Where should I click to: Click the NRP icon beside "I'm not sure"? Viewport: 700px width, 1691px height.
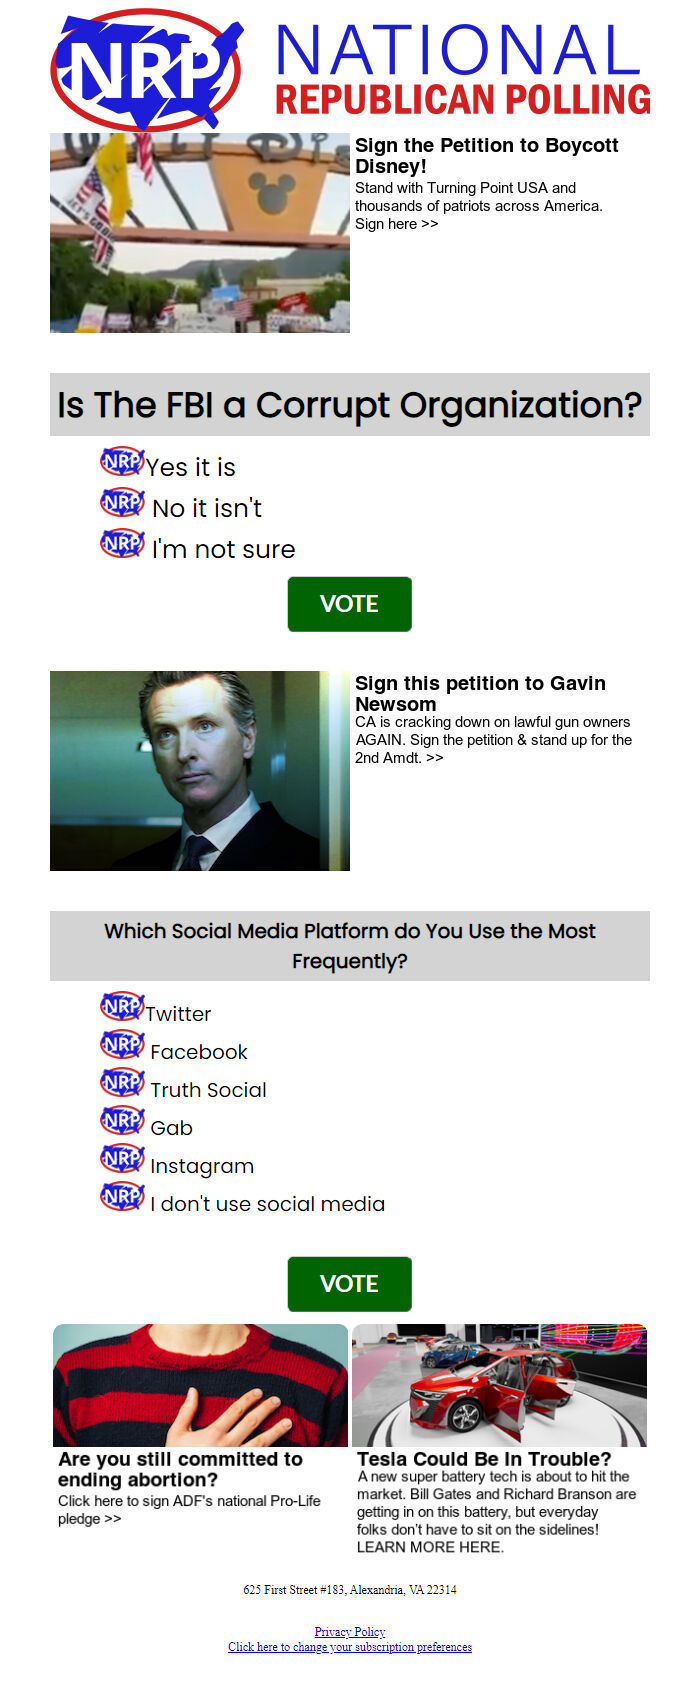coord(120,543)
